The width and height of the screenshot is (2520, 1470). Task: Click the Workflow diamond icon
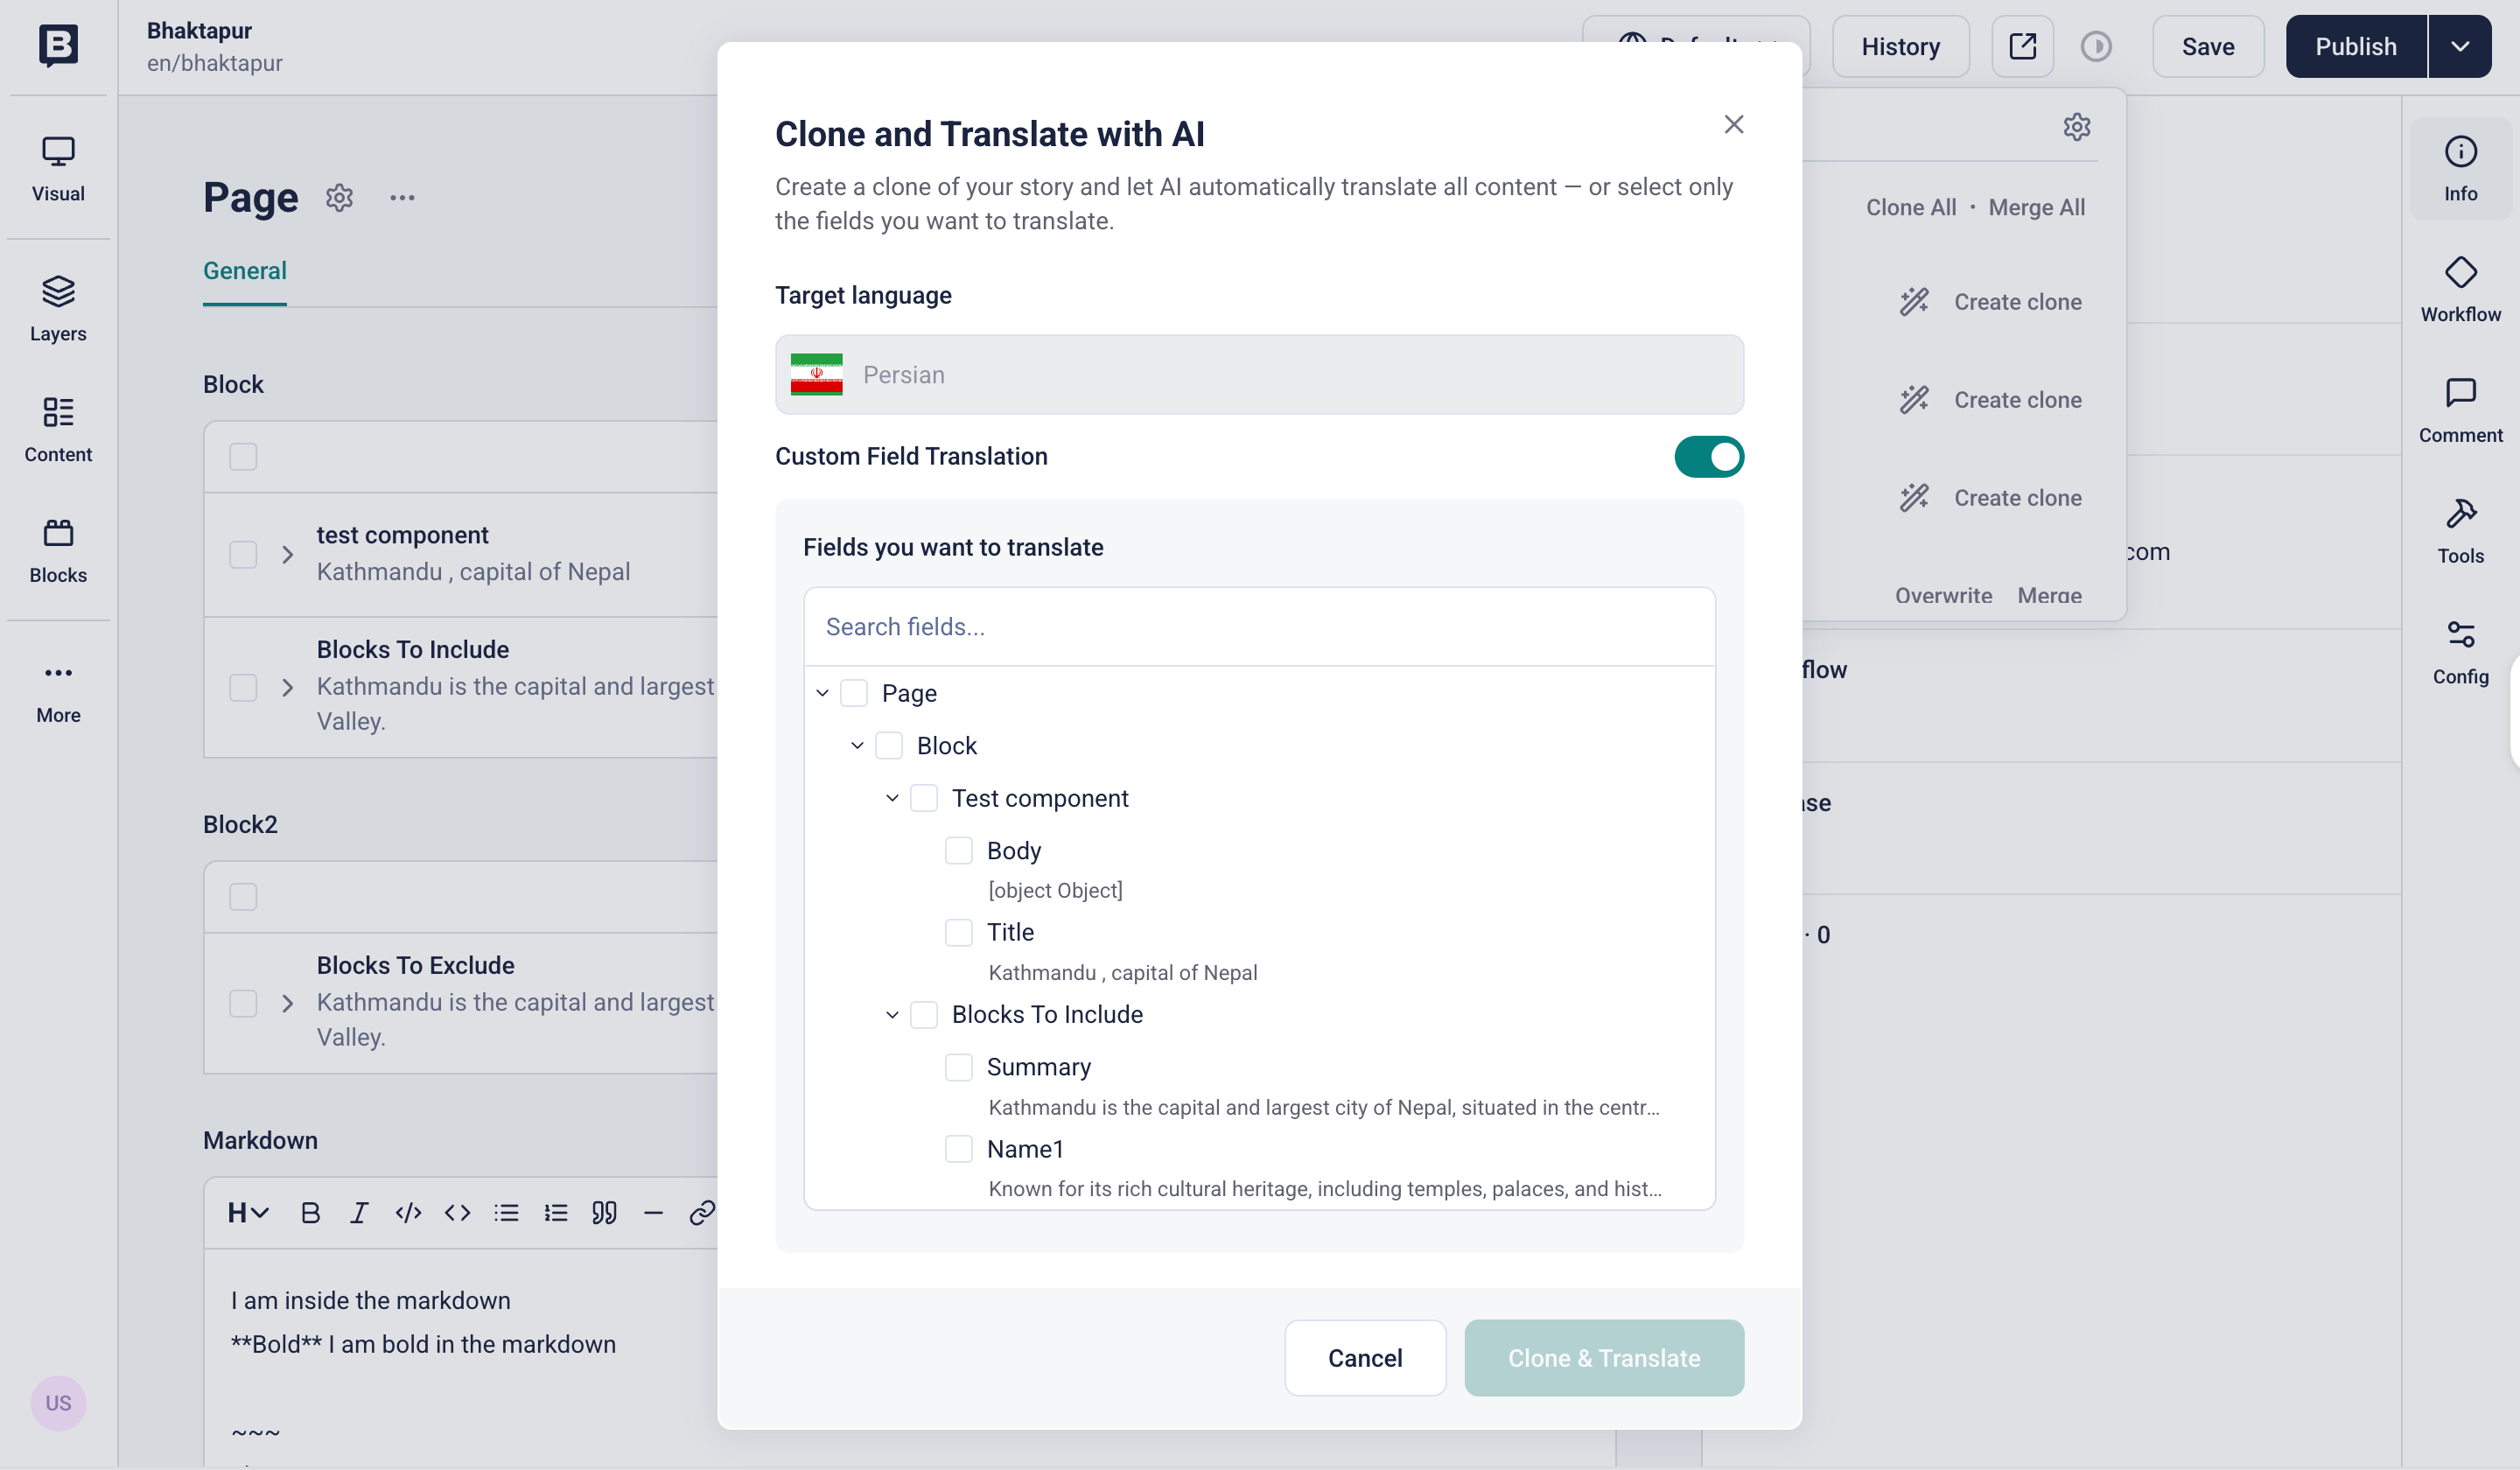click(2460, 272)
